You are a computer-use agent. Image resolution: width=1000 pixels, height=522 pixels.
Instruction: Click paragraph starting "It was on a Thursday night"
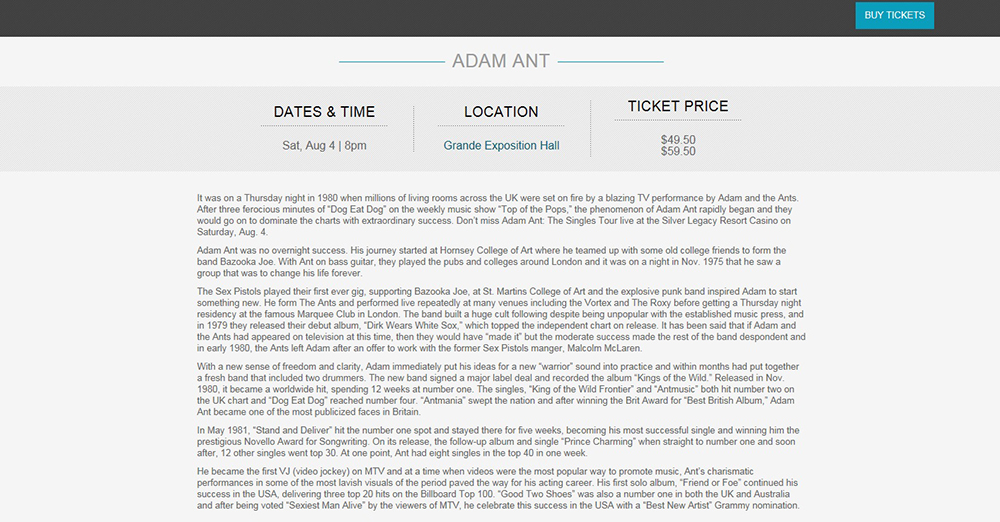click(x=498, y=215)
